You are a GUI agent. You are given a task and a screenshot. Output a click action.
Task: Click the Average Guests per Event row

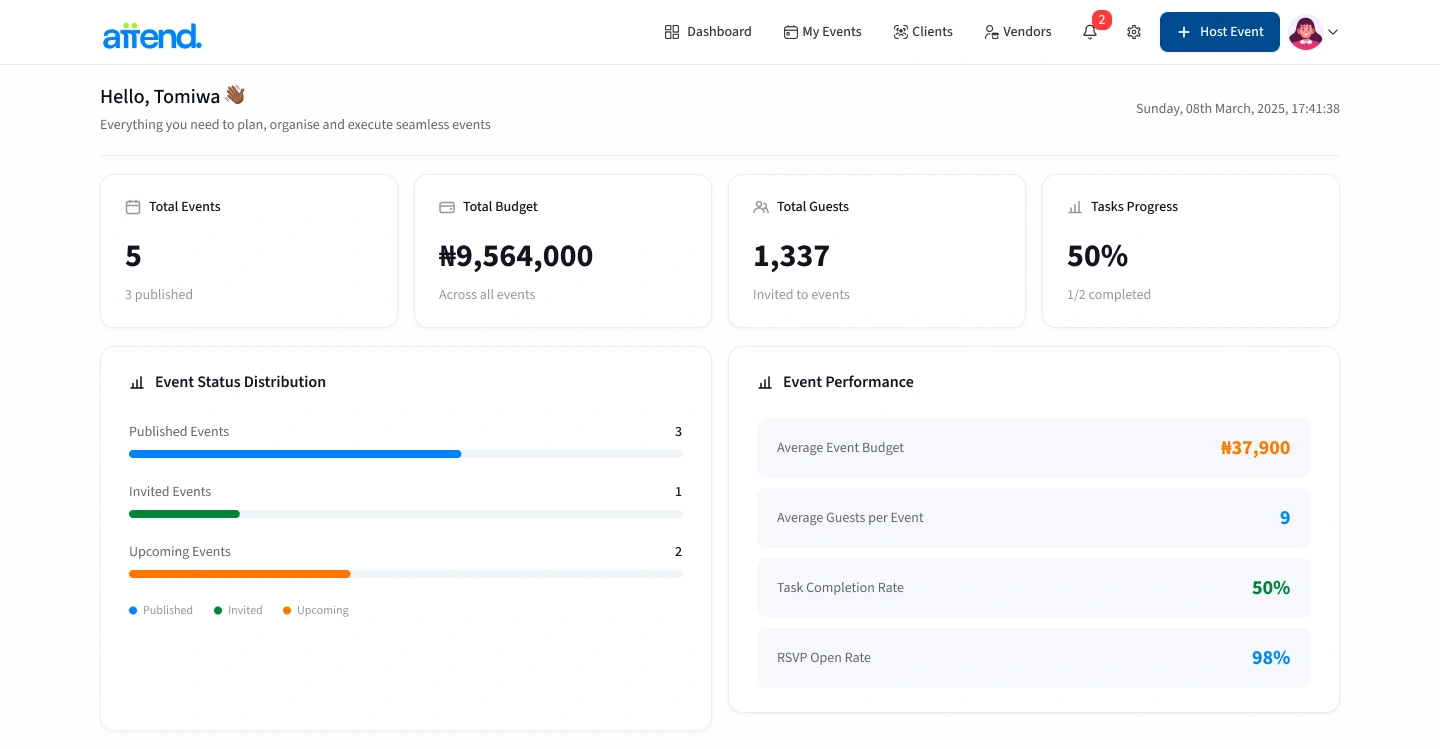click(x=1034, y=518)
